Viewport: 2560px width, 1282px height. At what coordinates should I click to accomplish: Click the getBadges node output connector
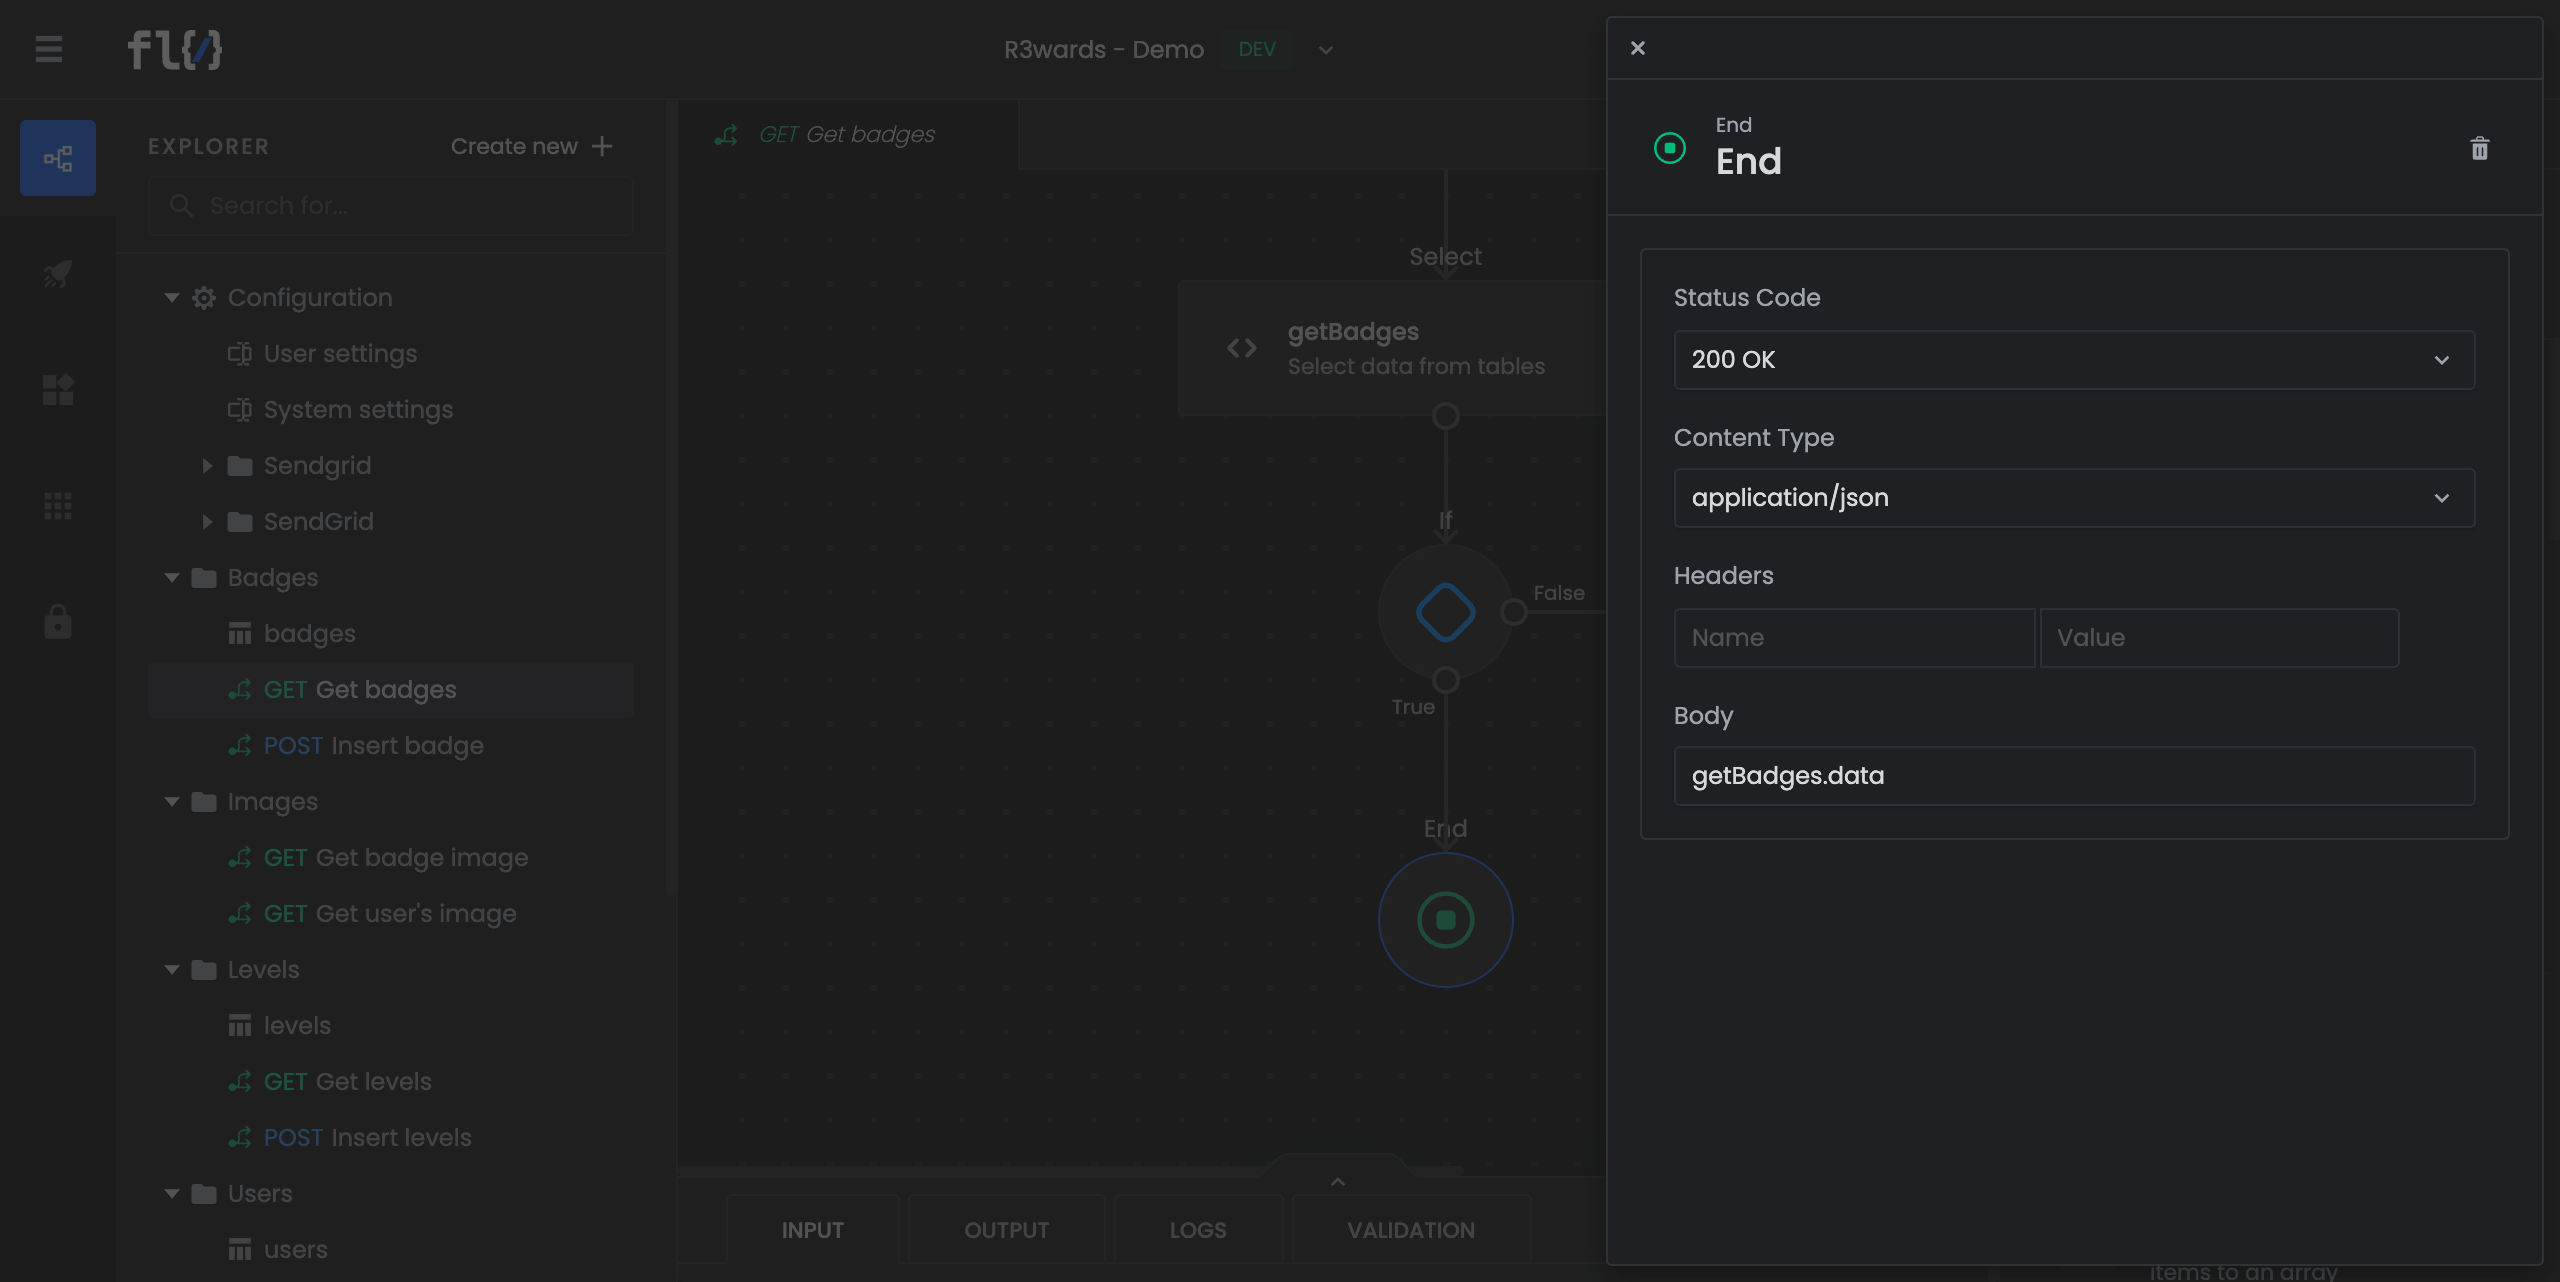pyautogui.click(x=1446, y=416)
